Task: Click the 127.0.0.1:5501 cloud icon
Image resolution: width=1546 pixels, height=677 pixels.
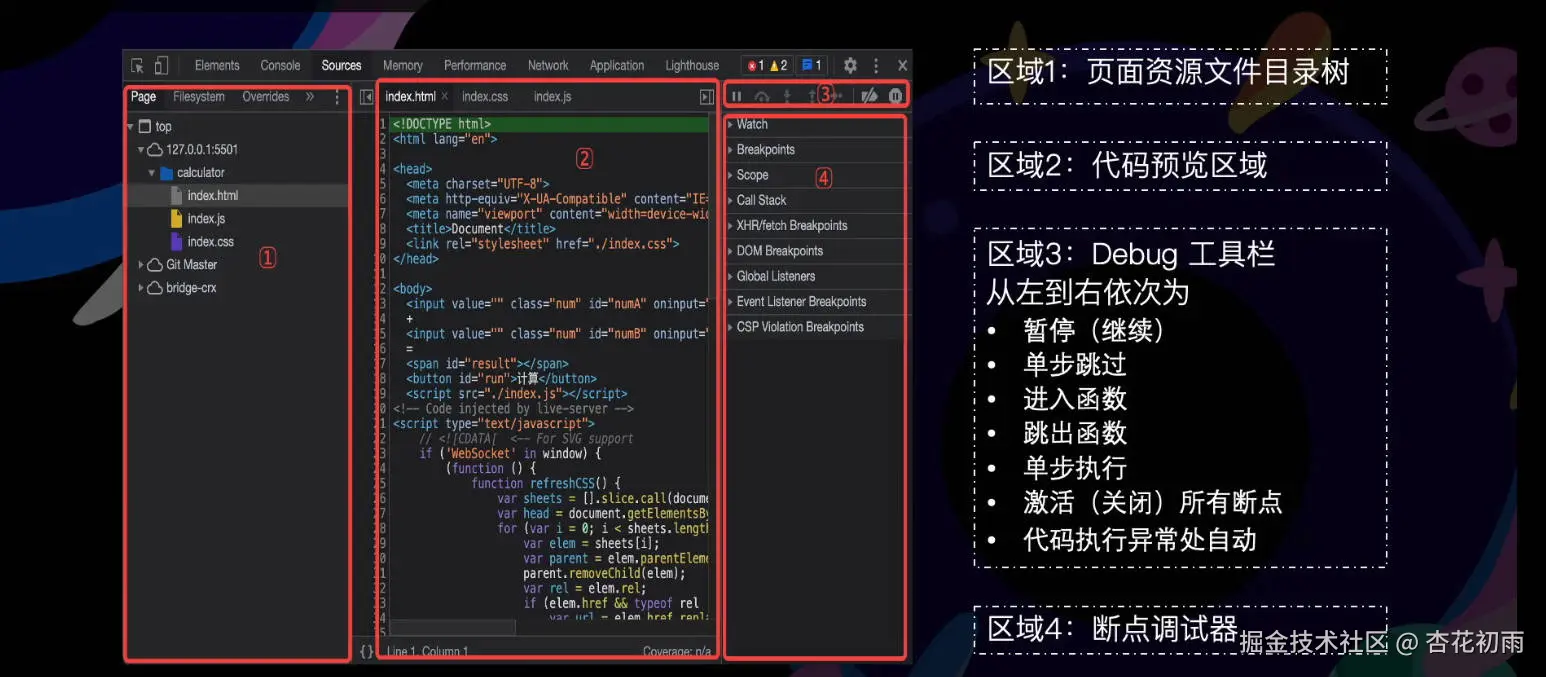Action: click(x=155, y=150)
